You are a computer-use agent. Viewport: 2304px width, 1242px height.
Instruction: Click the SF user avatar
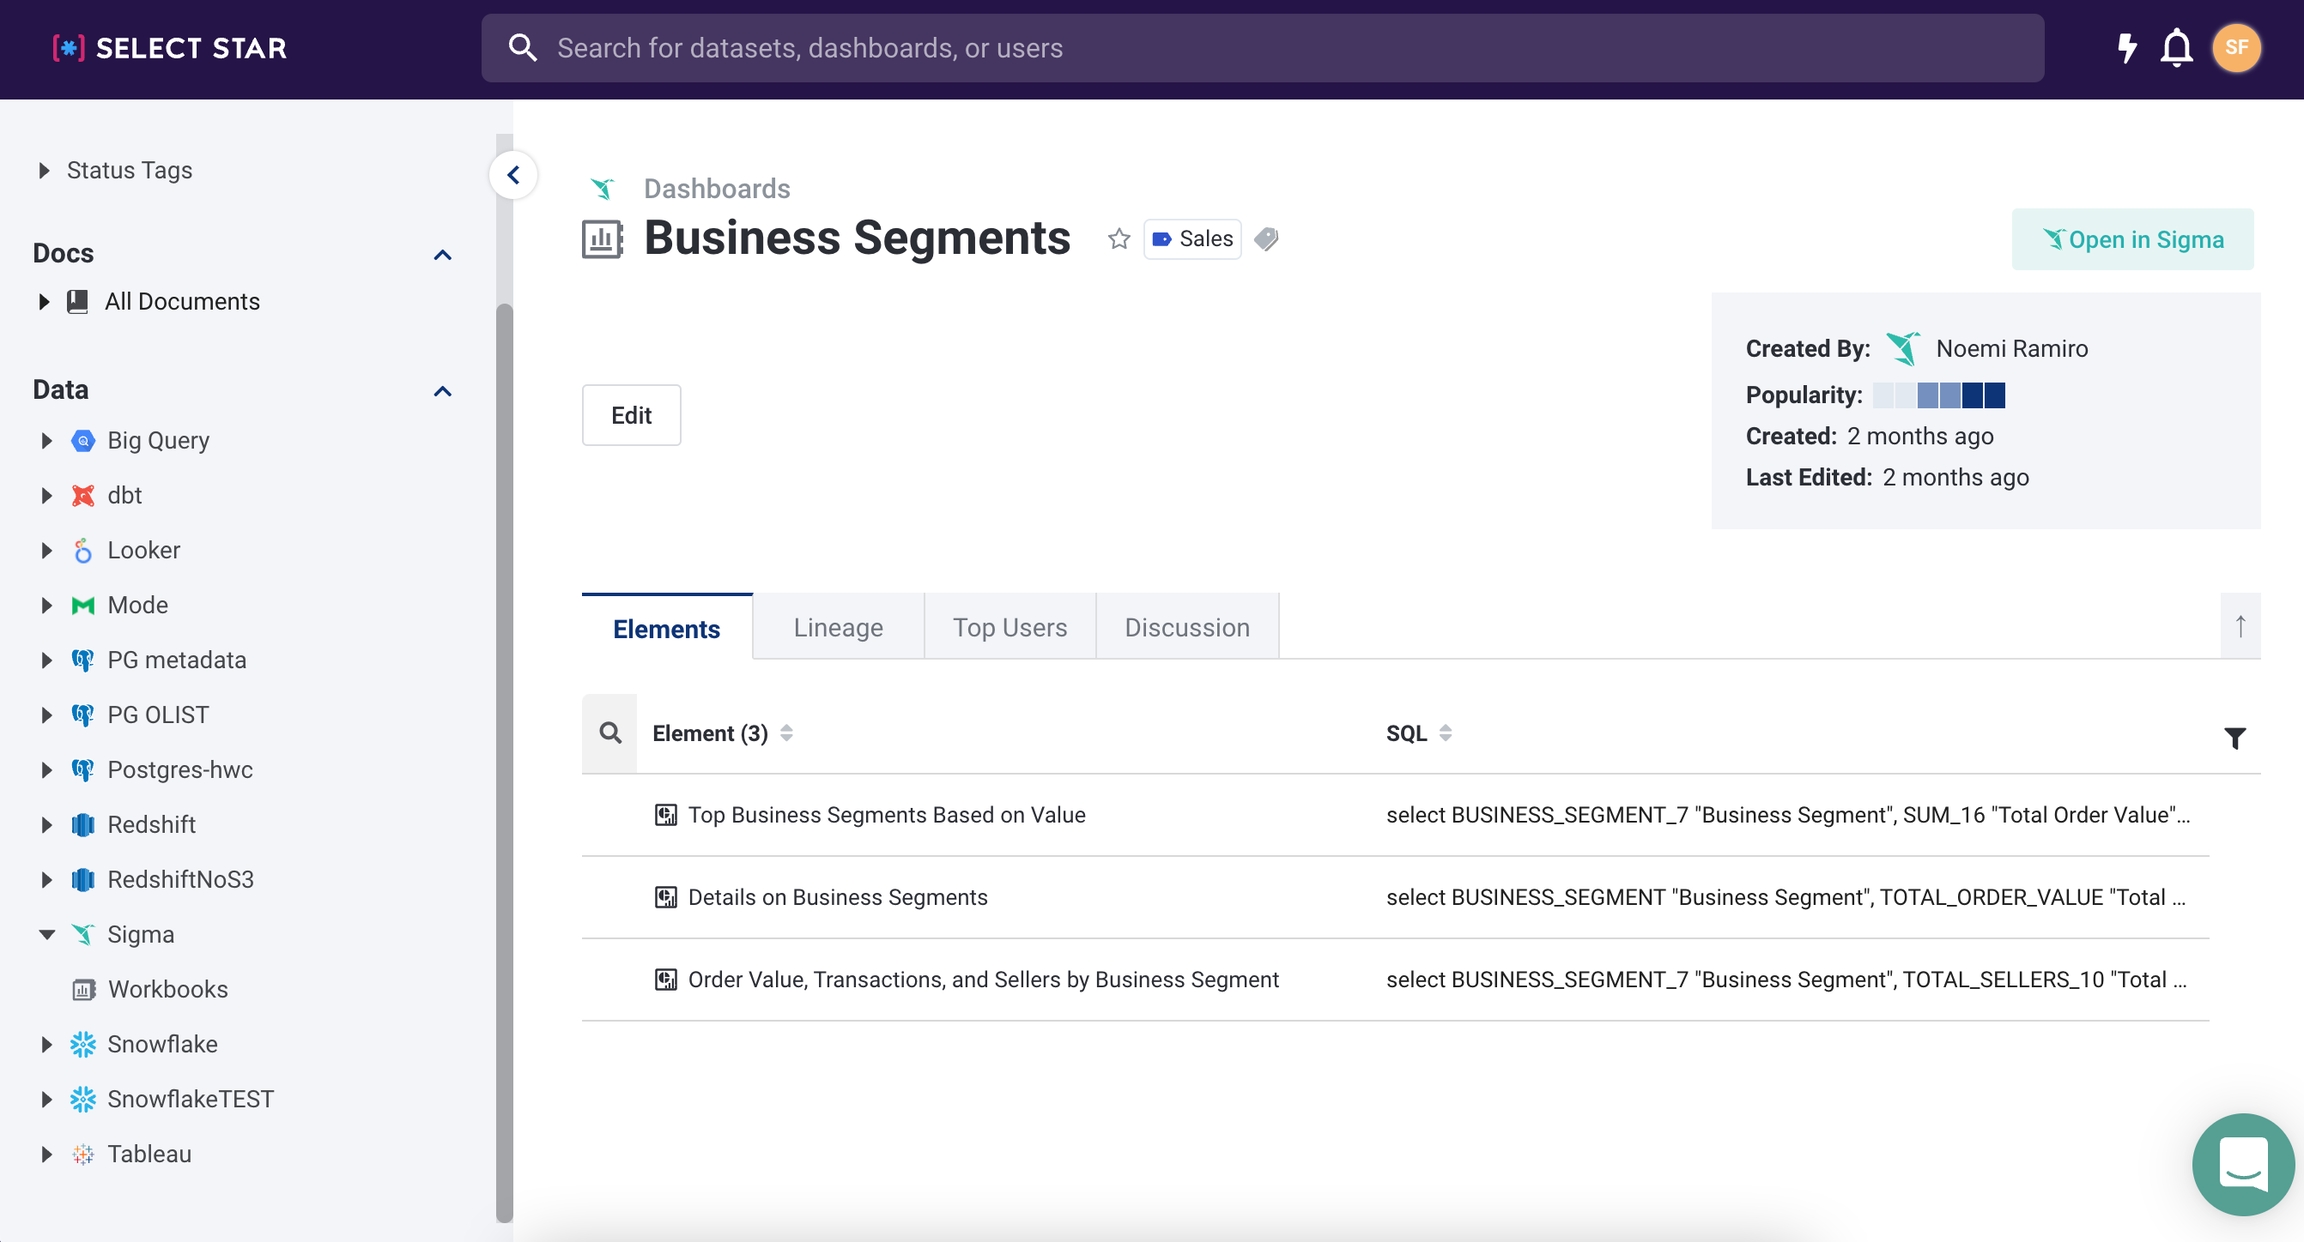[x=2236, y=48]
